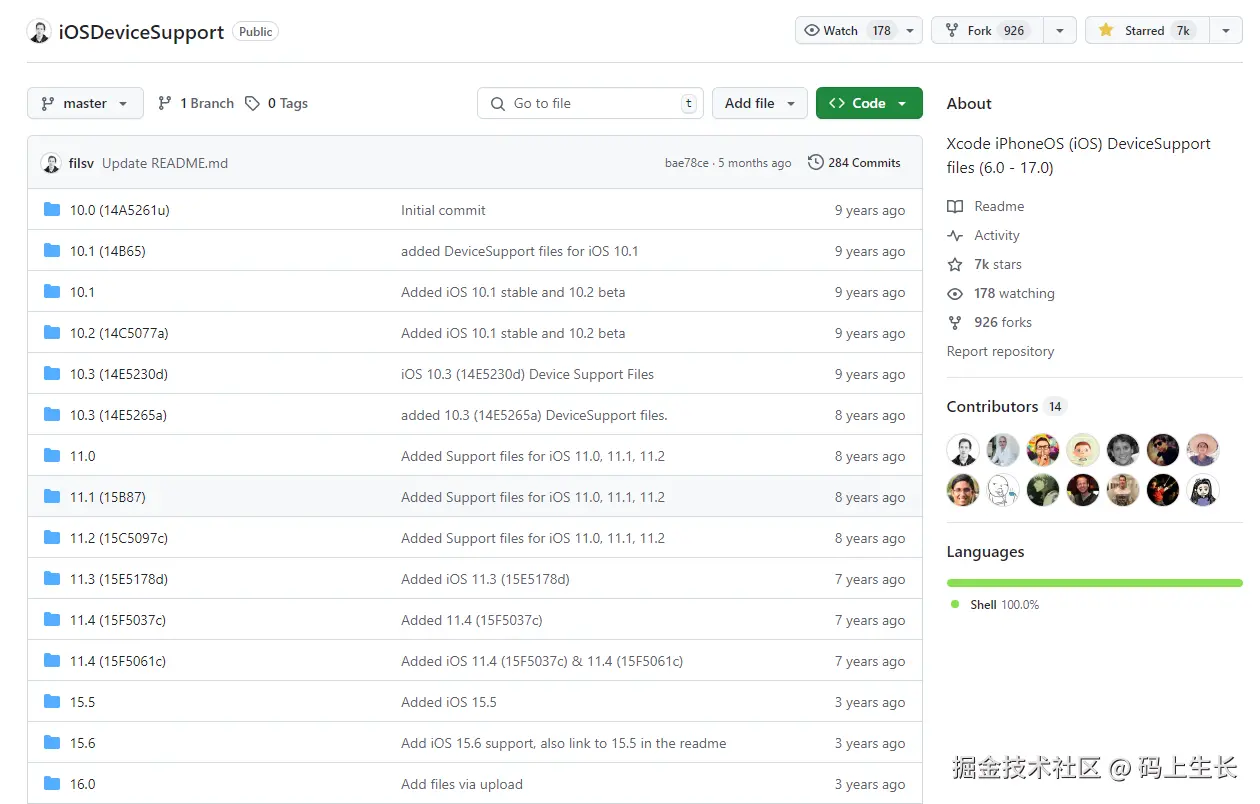Open the filsv author link
Viewport: 1260px width, 804px height.
[81, 163]
